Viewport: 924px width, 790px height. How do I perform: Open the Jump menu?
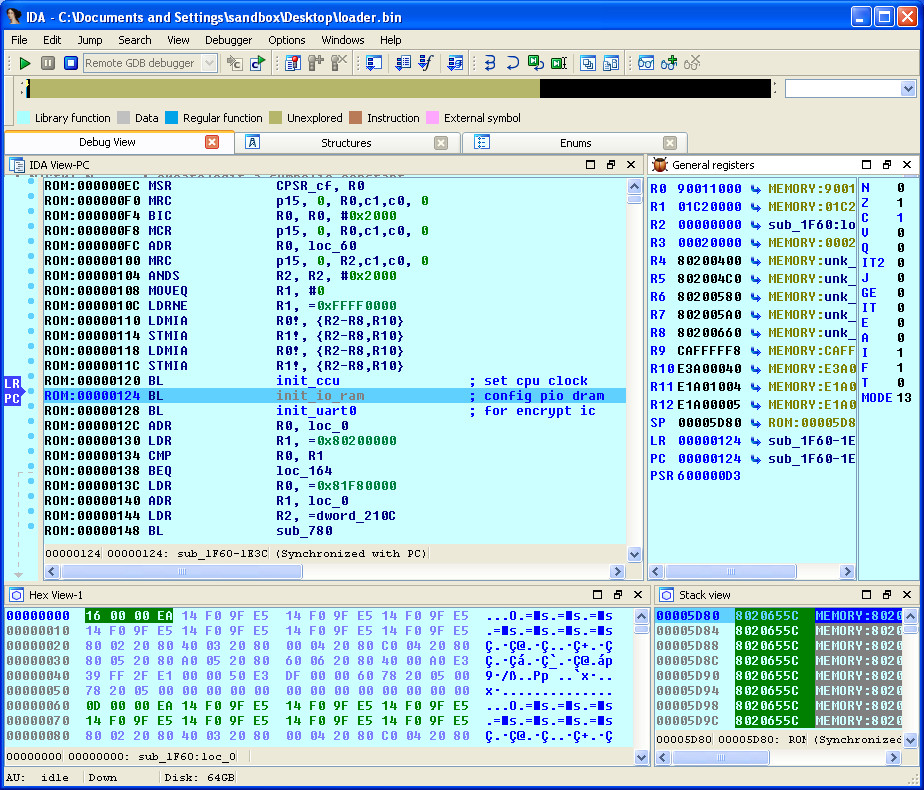(90, 40)
